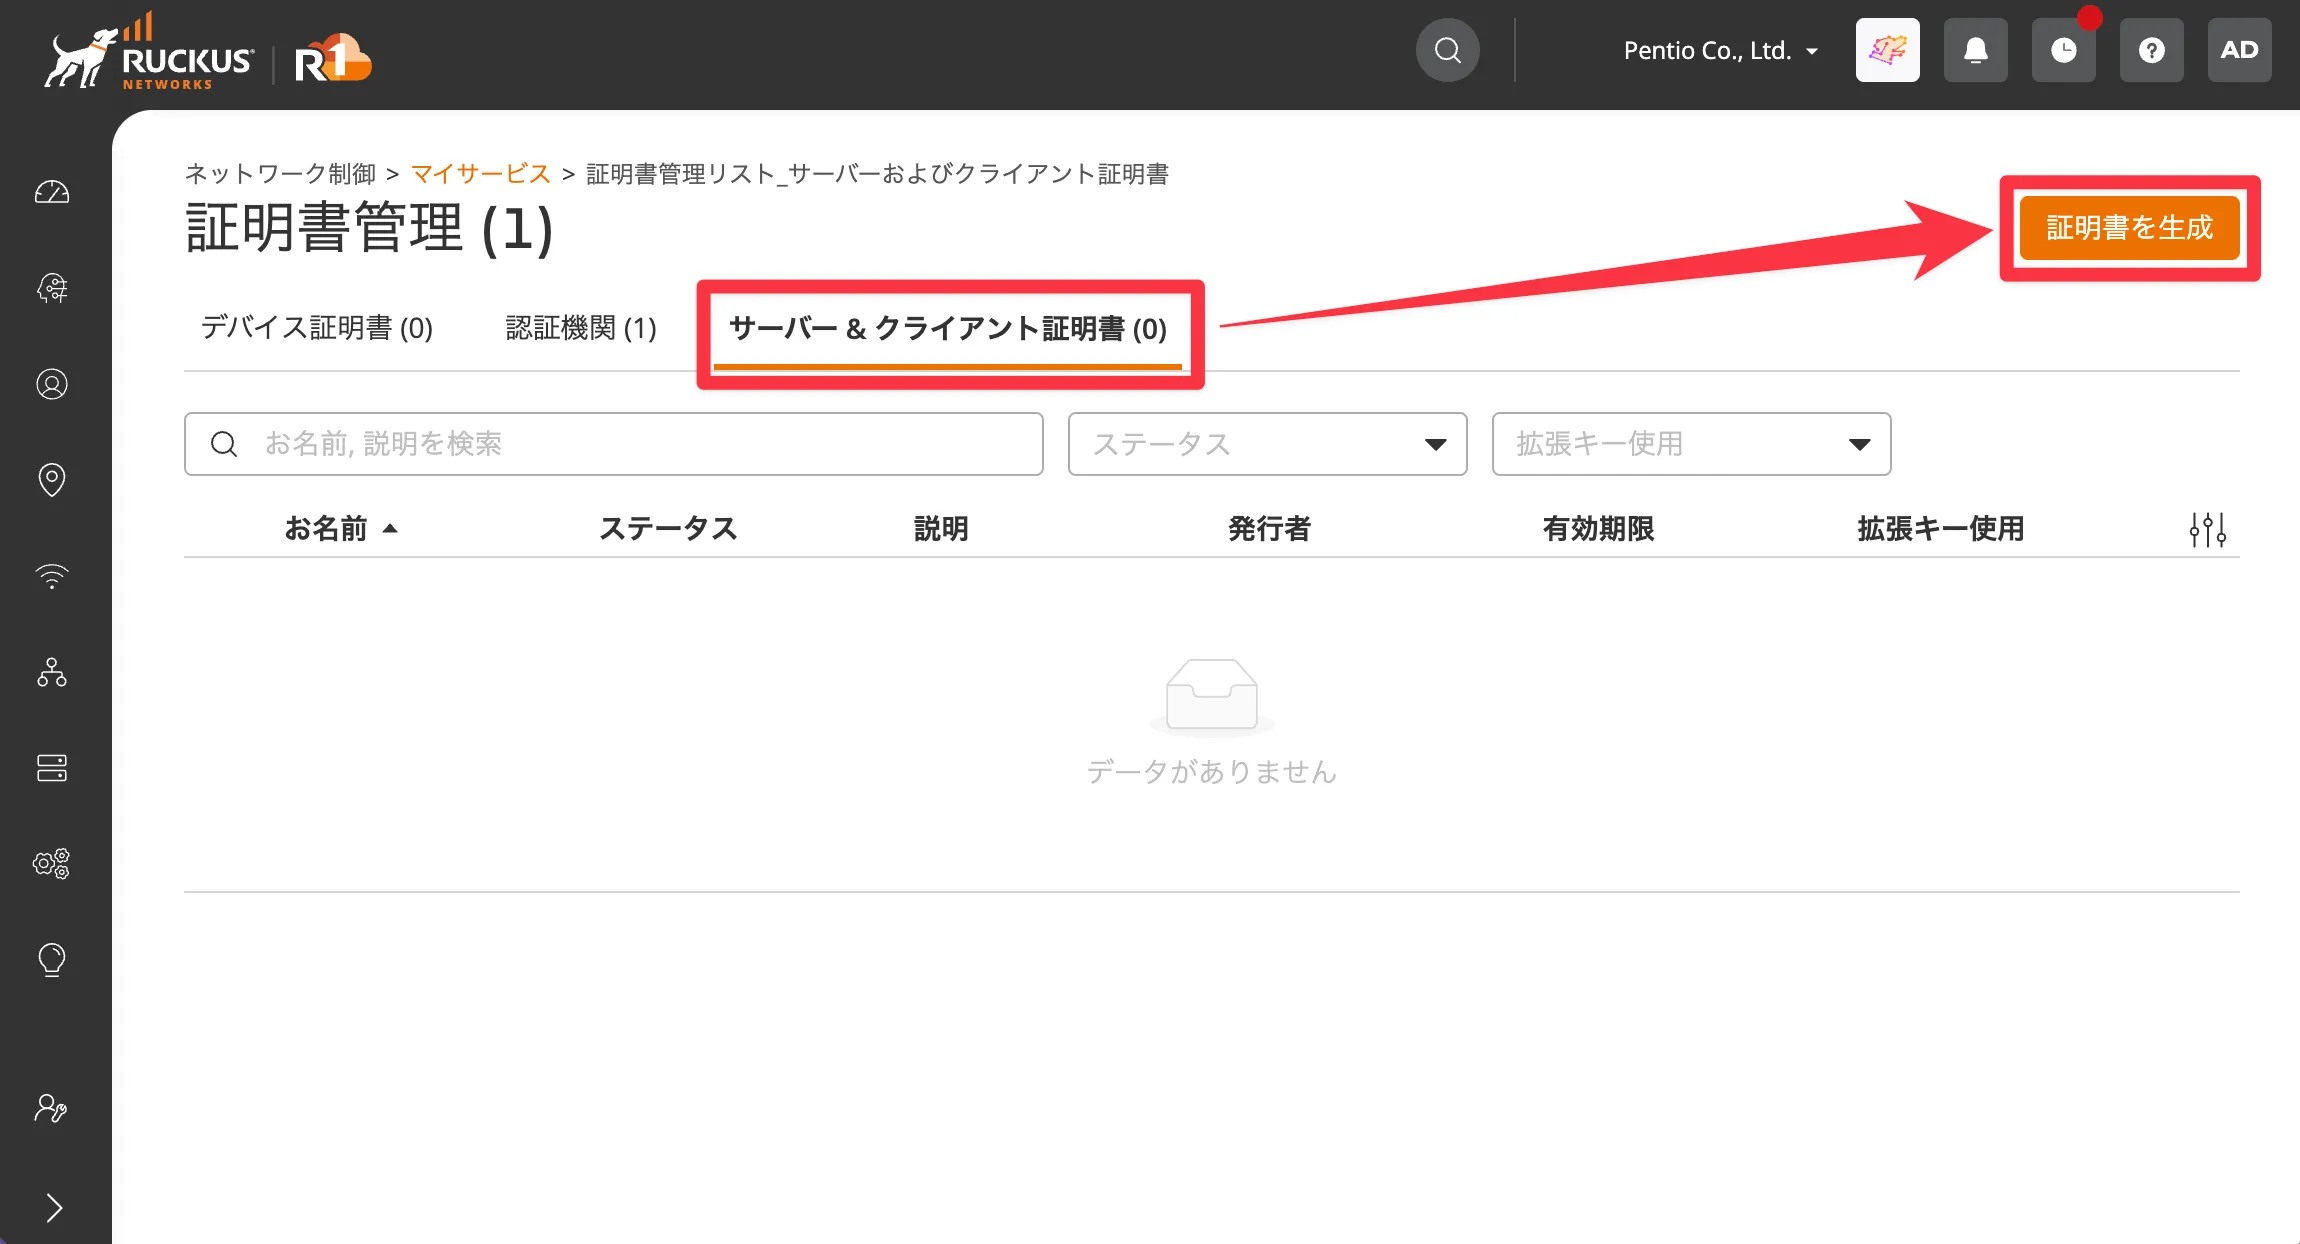Select the サーバー & クライアント証明書 (0) tab

click(x=948, y=329)
